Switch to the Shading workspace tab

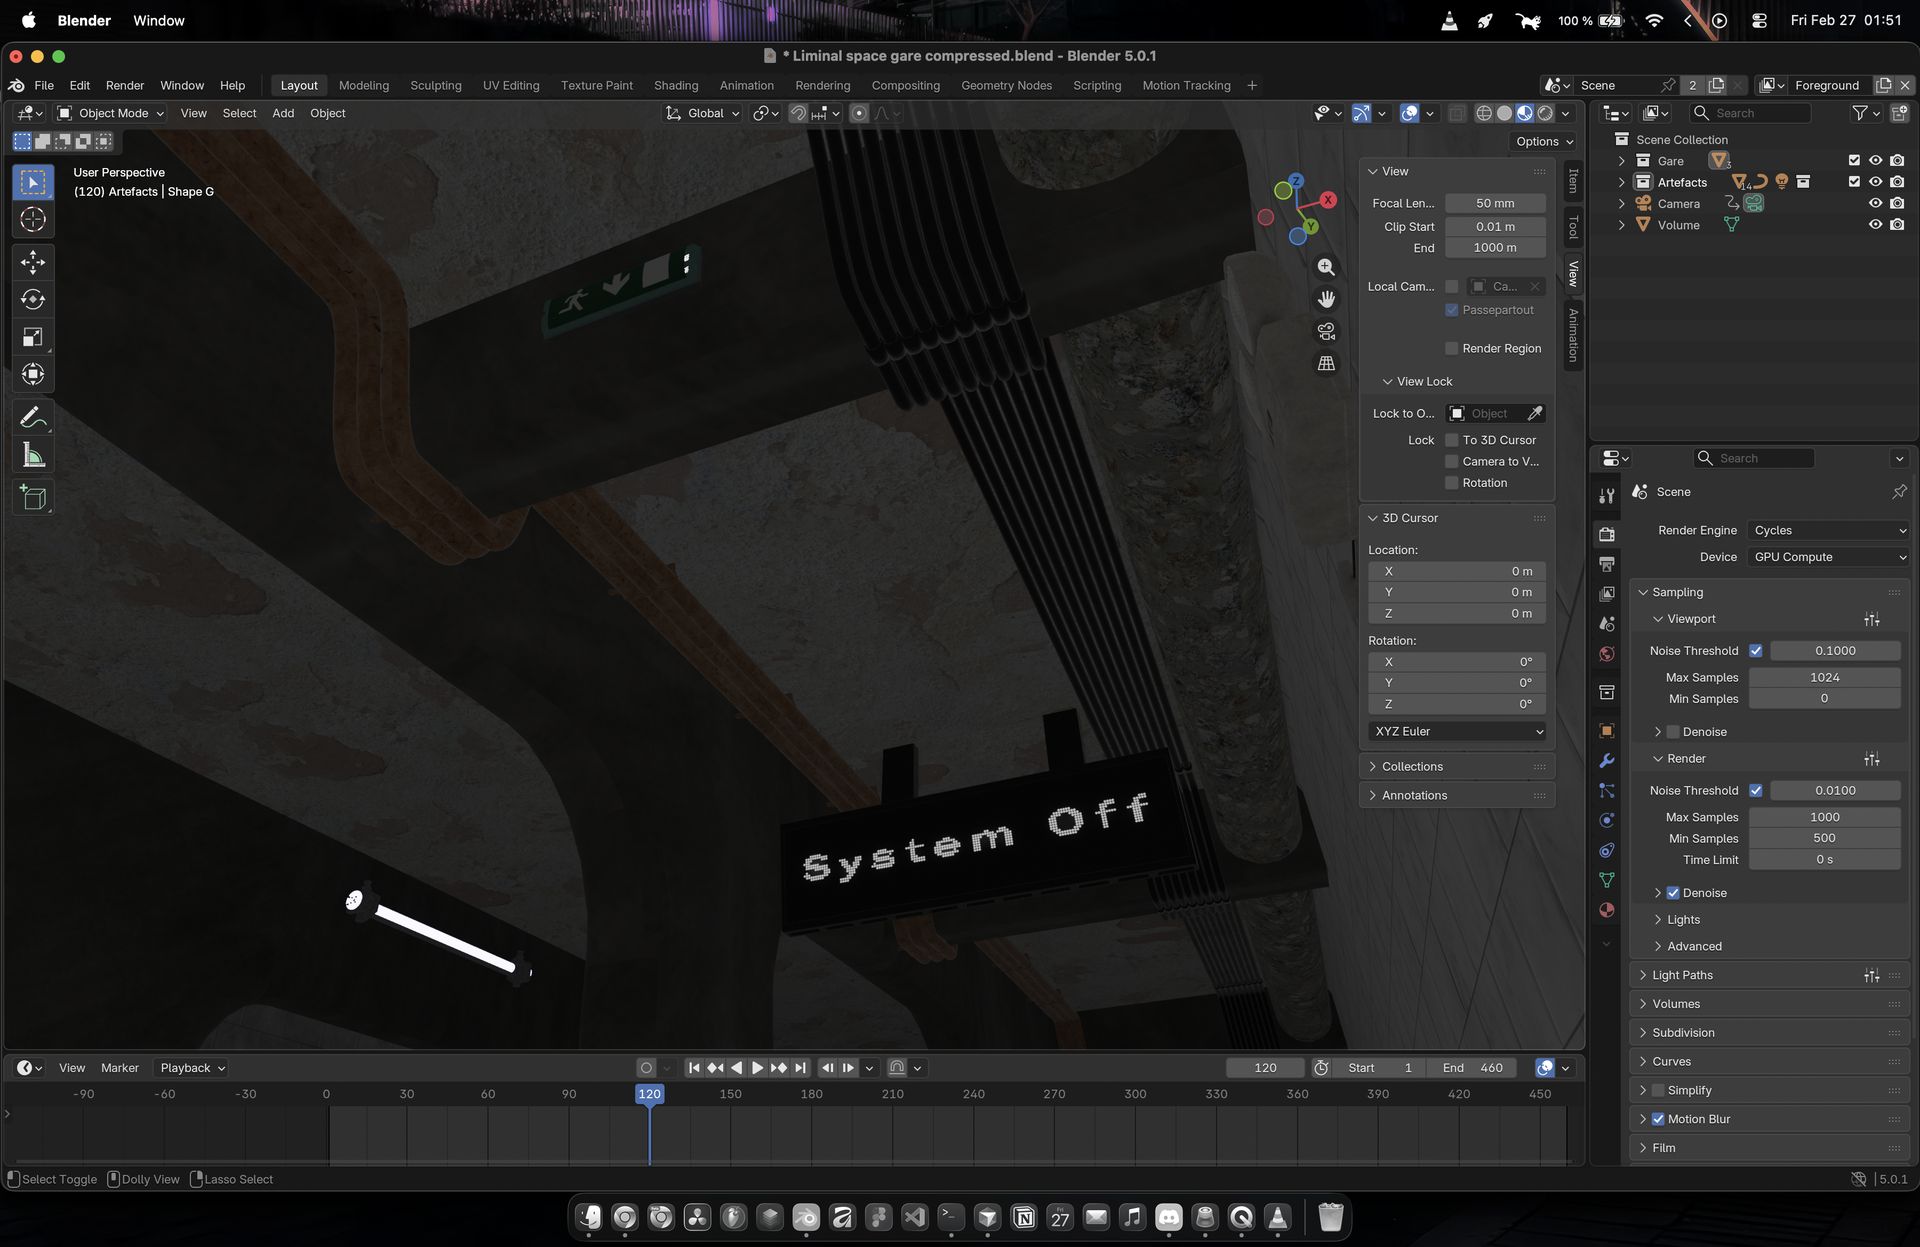pyautogui.click(x=676, y=85)
